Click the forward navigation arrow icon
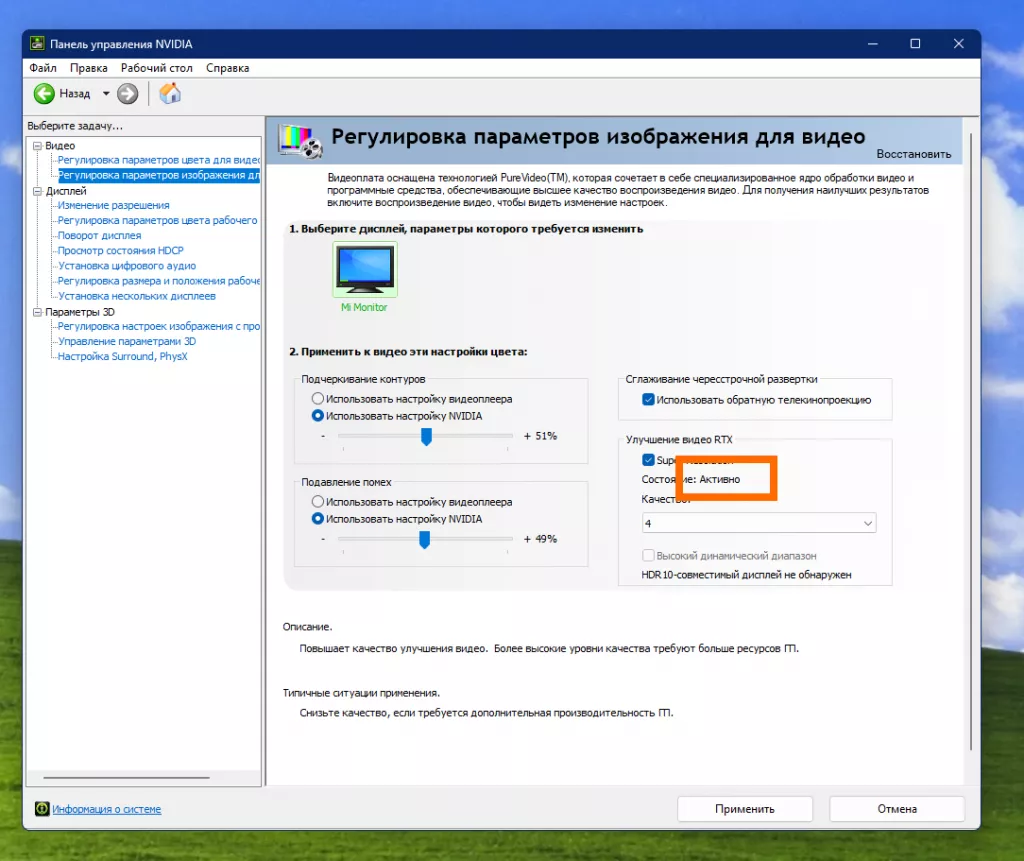 tap(126, 93)
